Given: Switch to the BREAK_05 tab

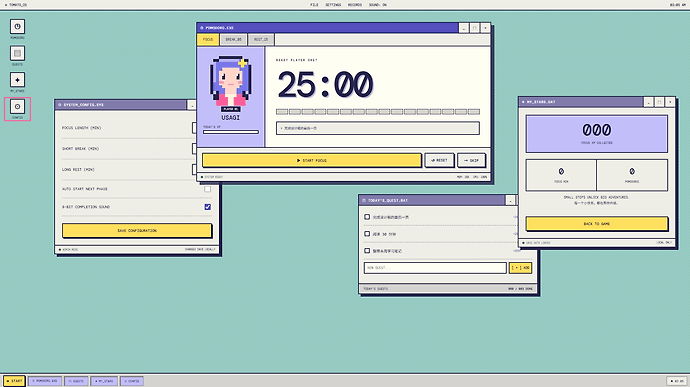Looking at the screenshot, I should tap(233, 40).
